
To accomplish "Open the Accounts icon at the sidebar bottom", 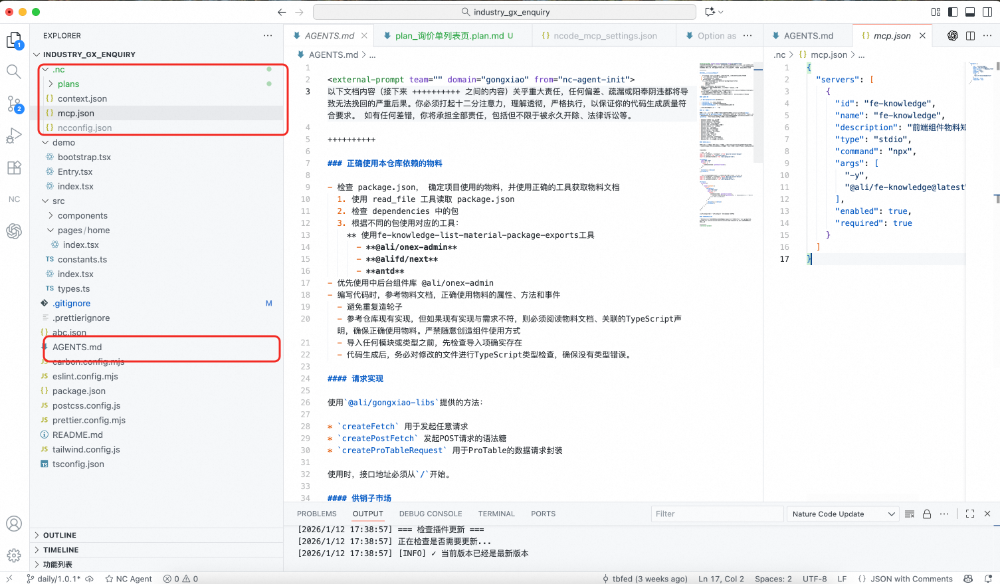I will 13,522.
